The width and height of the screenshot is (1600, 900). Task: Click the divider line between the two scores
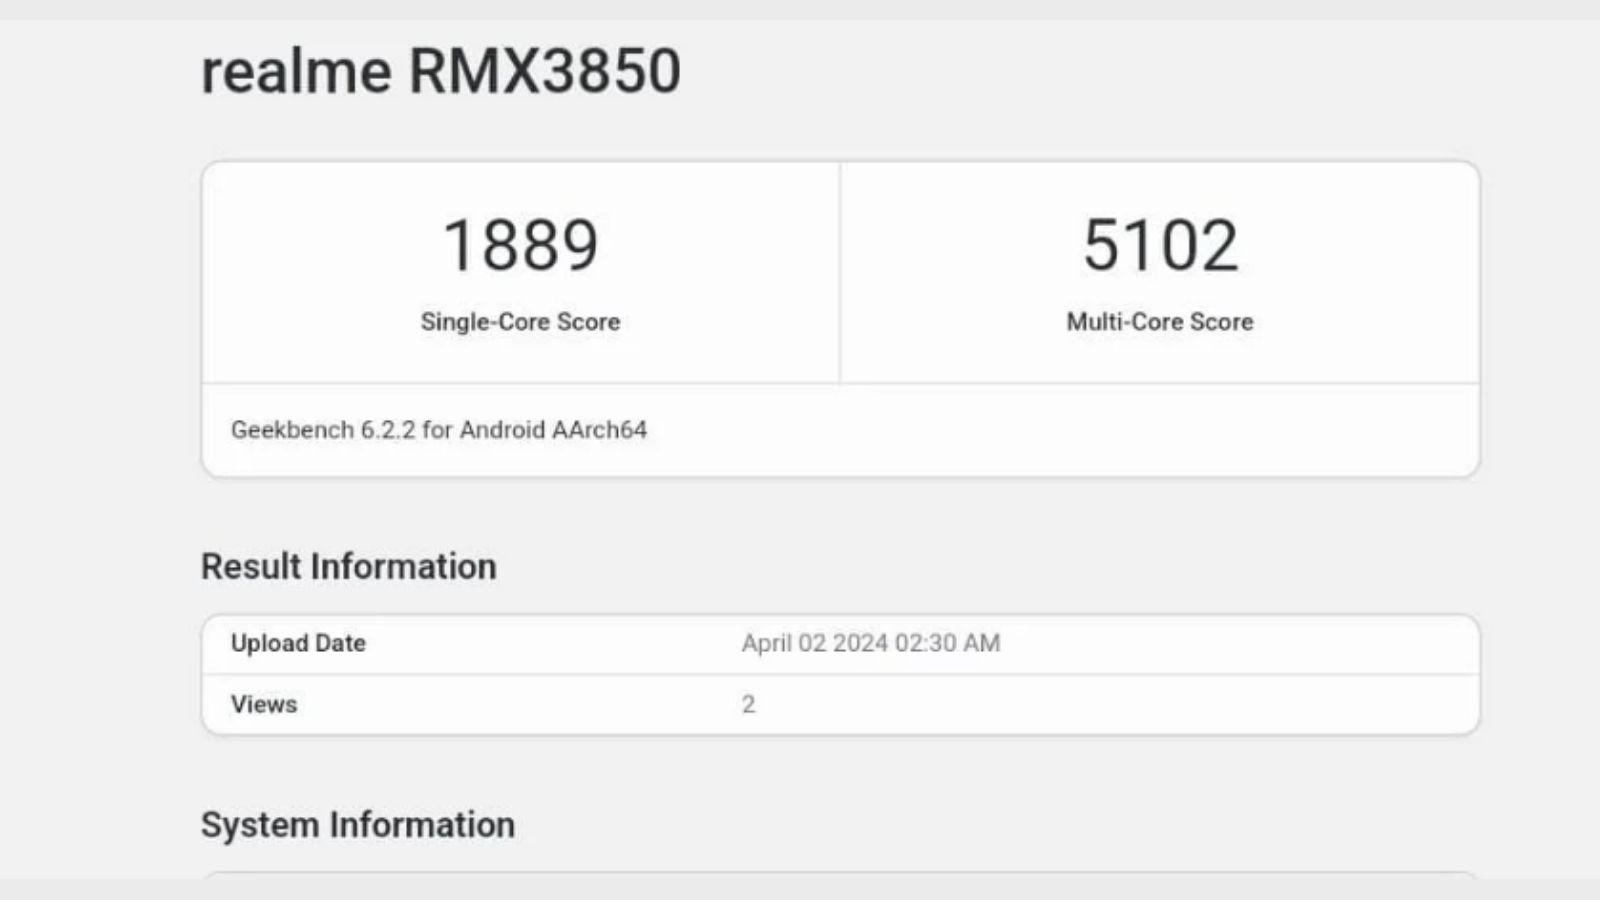(x=840, y=272)
